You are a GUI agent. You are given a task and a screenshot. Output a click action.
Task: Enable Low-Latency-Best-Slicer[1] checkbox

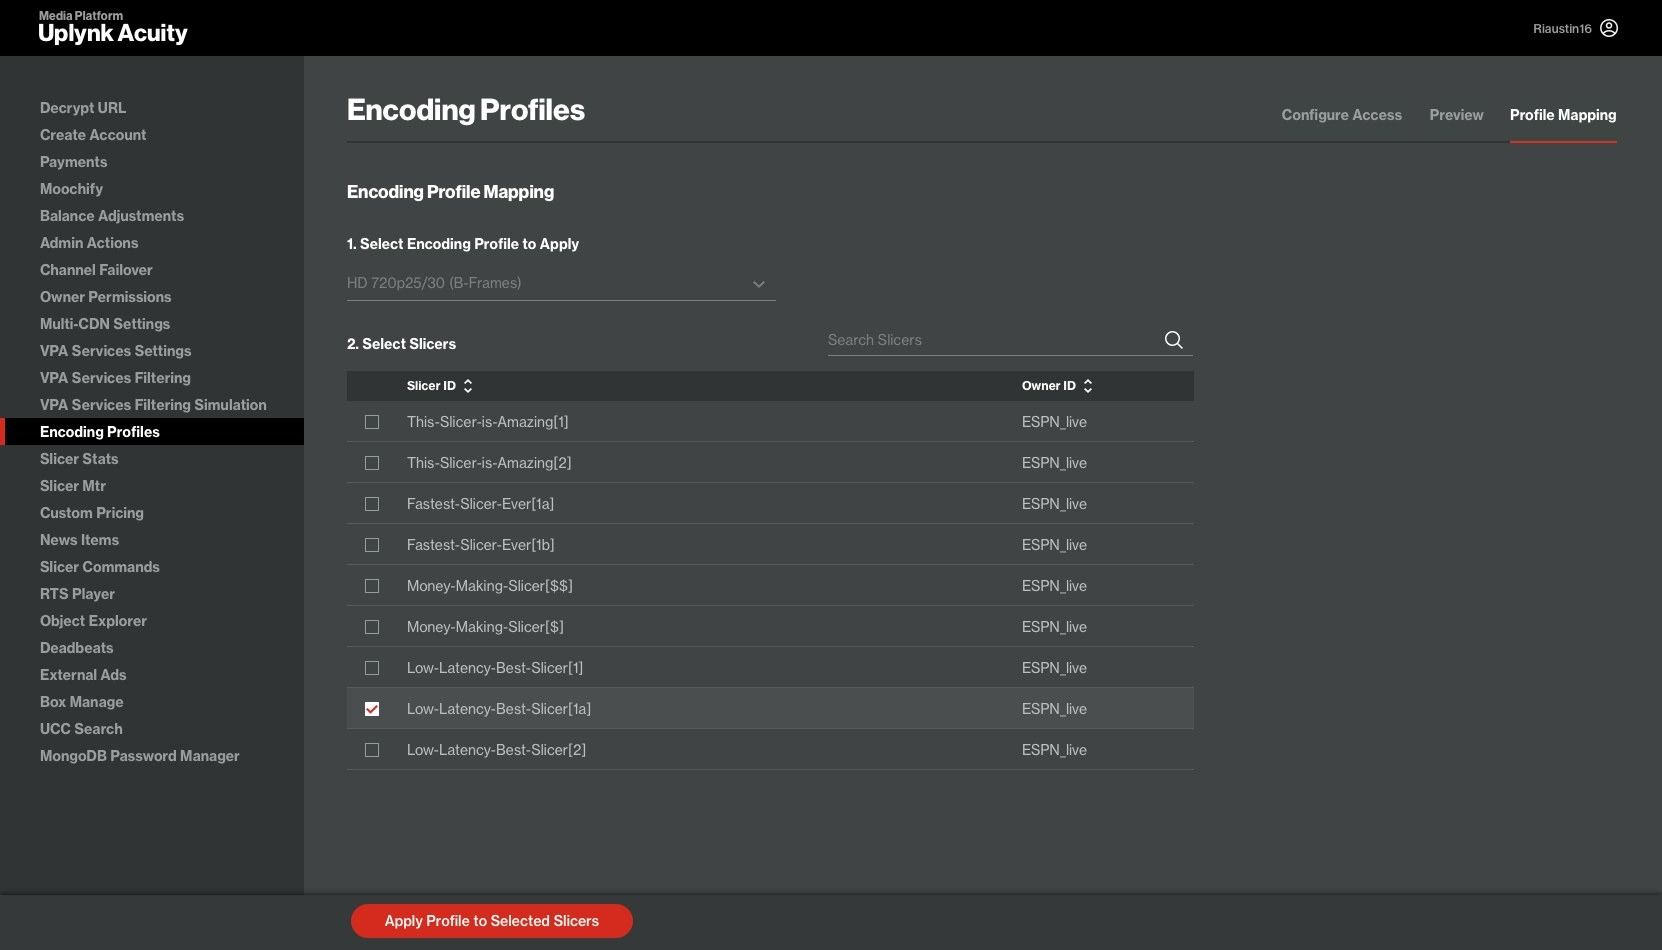pyautogui.click(x=372, y=668)
